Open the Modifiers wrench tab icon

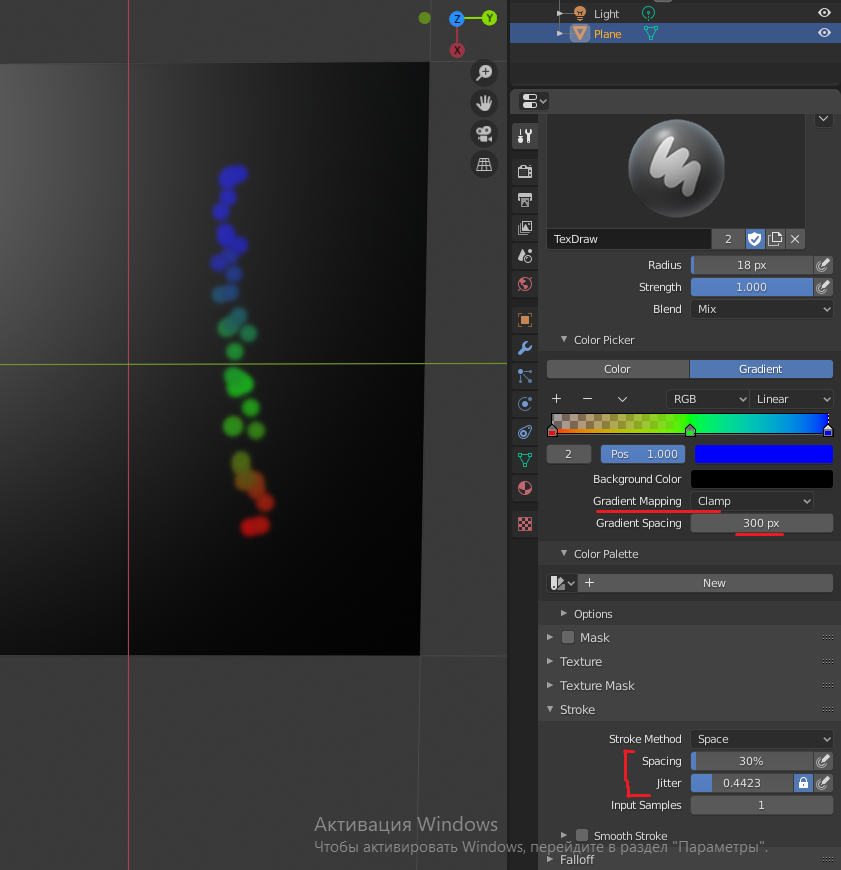click(x=525, y=348)
